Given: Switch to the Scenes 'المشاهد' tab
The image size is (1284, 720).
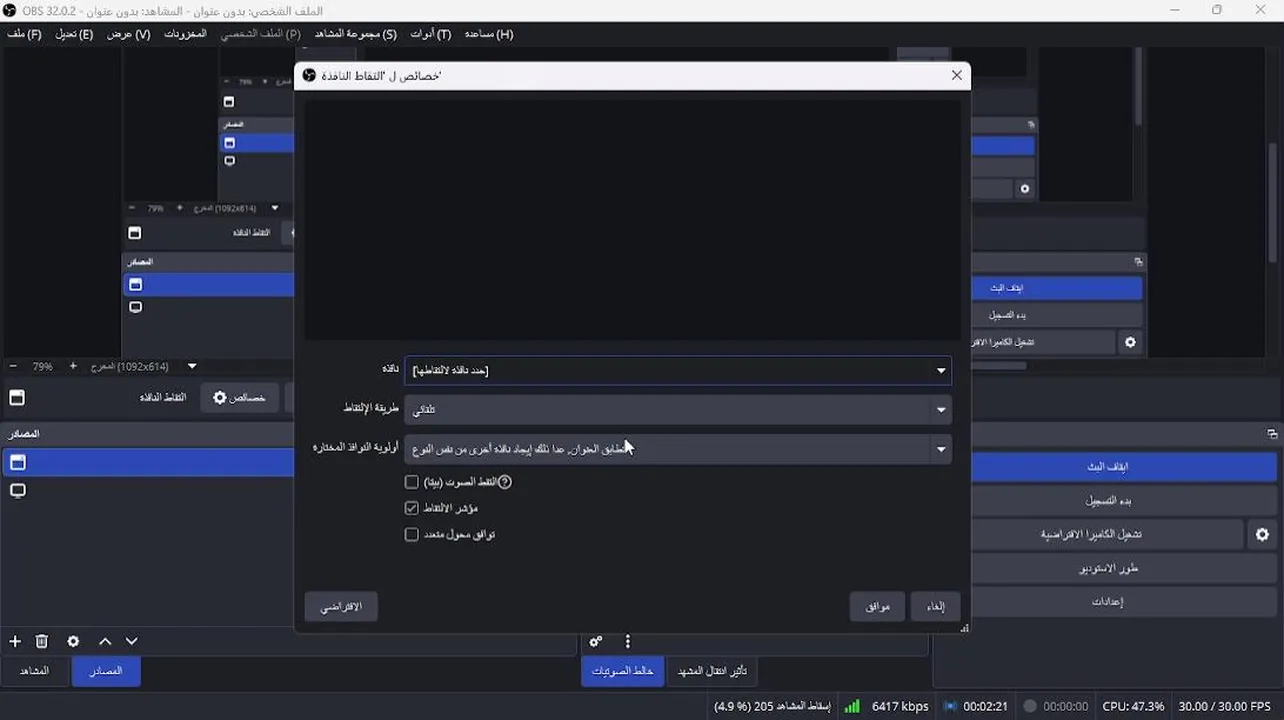Looking at the screenshot, I should (x=35, y=671).
